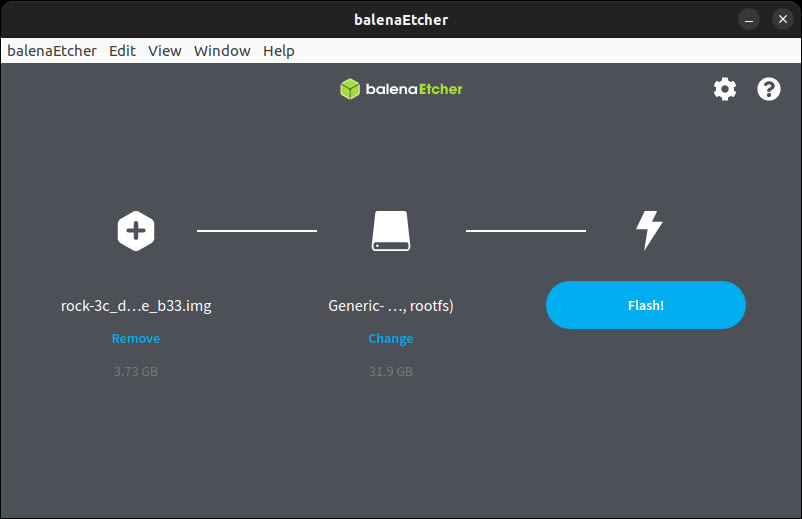Remove the selected image file
This screenshot has width=802, height=519.
[136, 339]
